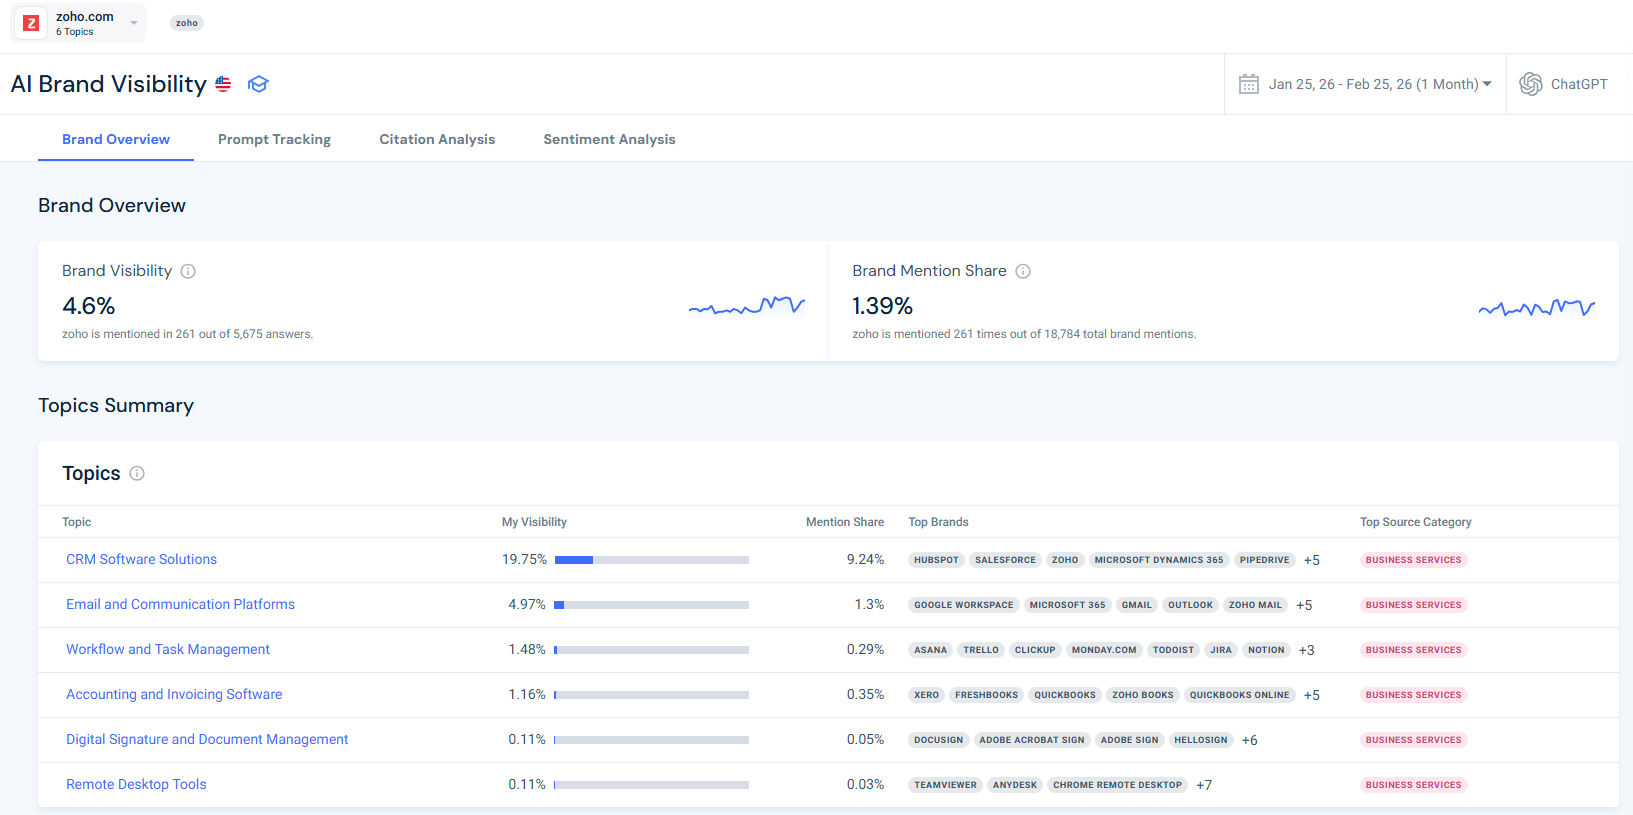1633x815 pixels.
Task: Click the My Visibility column header
Action: 534,522
